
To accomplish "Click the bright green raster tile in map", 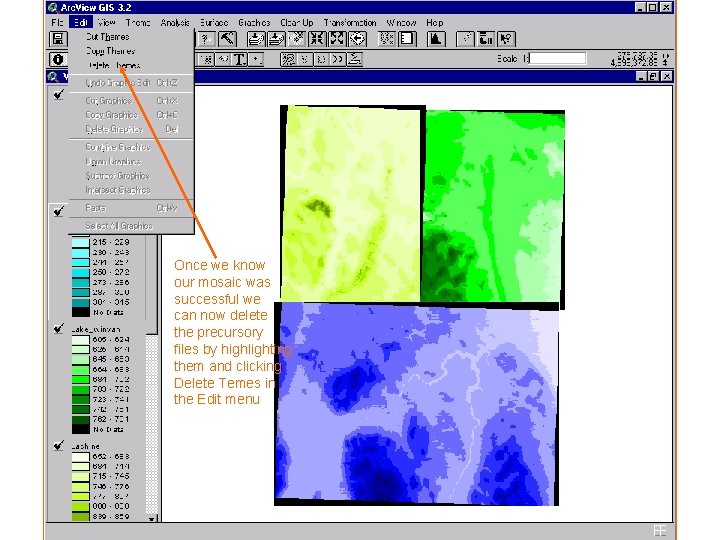I will [494, 207].
